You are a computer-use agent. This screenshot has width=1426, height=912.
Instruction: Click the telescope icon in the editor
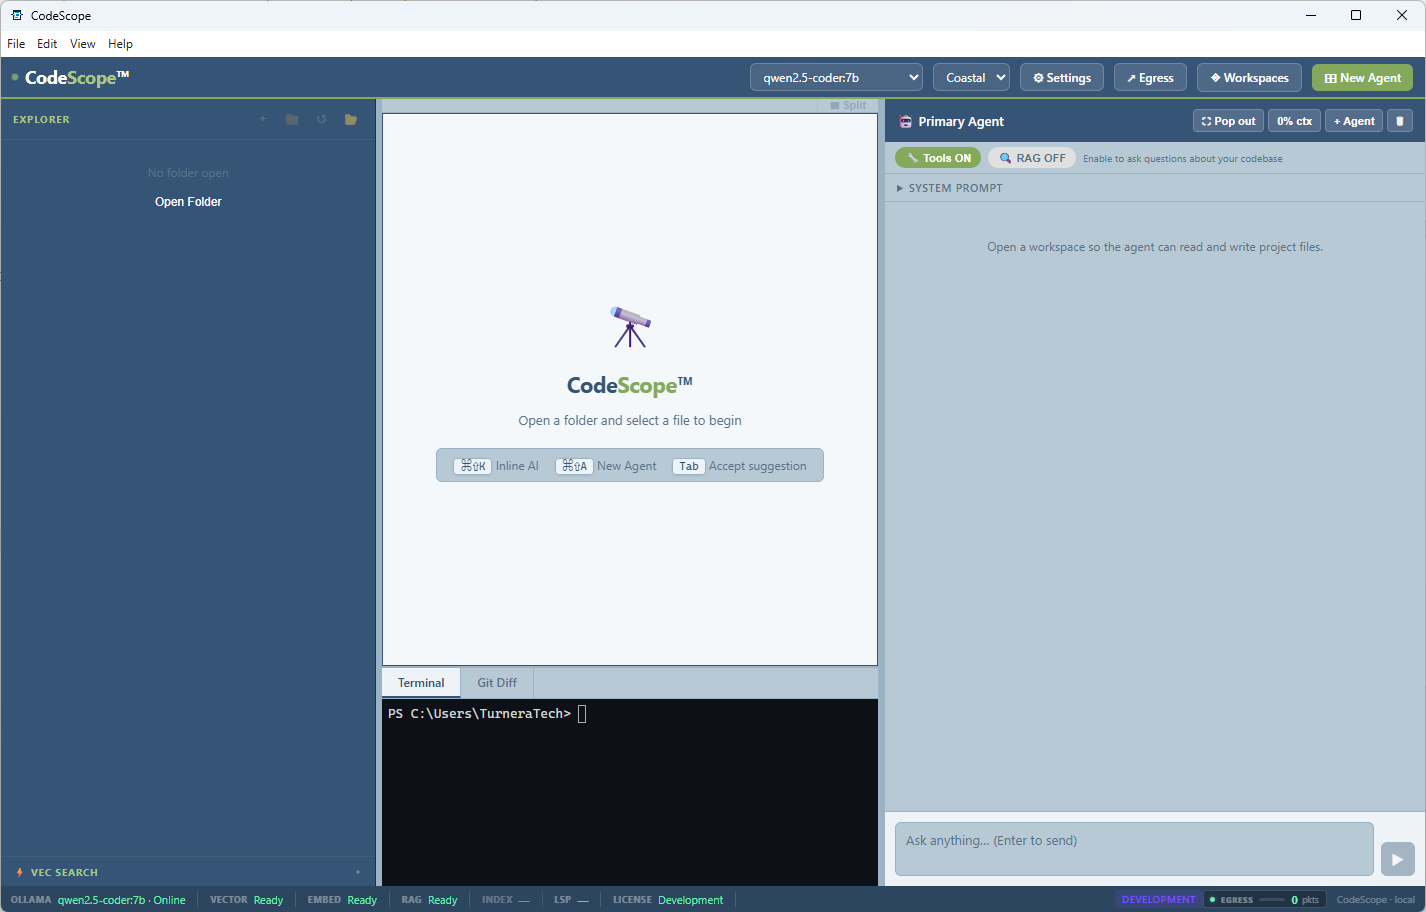coord(630,327)
